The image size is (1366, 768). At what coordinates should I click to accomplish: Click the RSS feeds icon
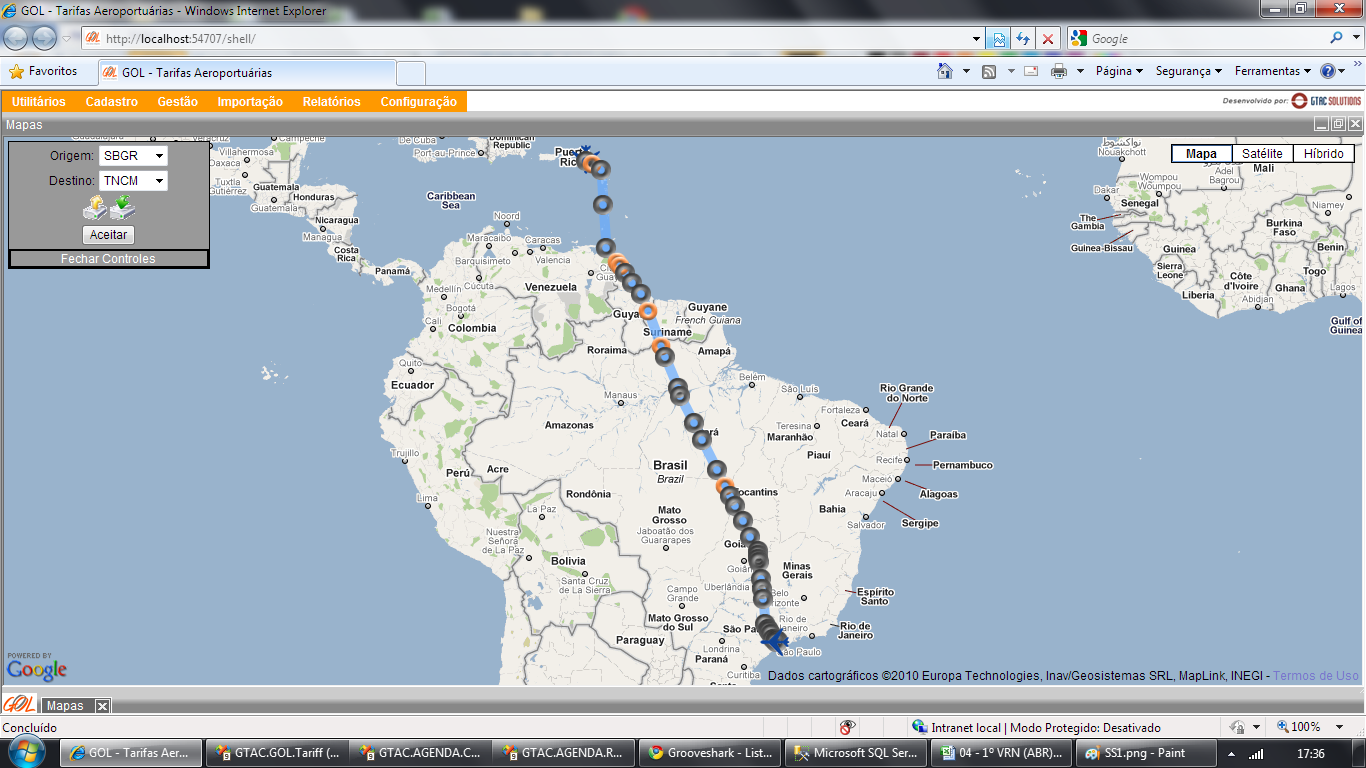coord(989,71)
